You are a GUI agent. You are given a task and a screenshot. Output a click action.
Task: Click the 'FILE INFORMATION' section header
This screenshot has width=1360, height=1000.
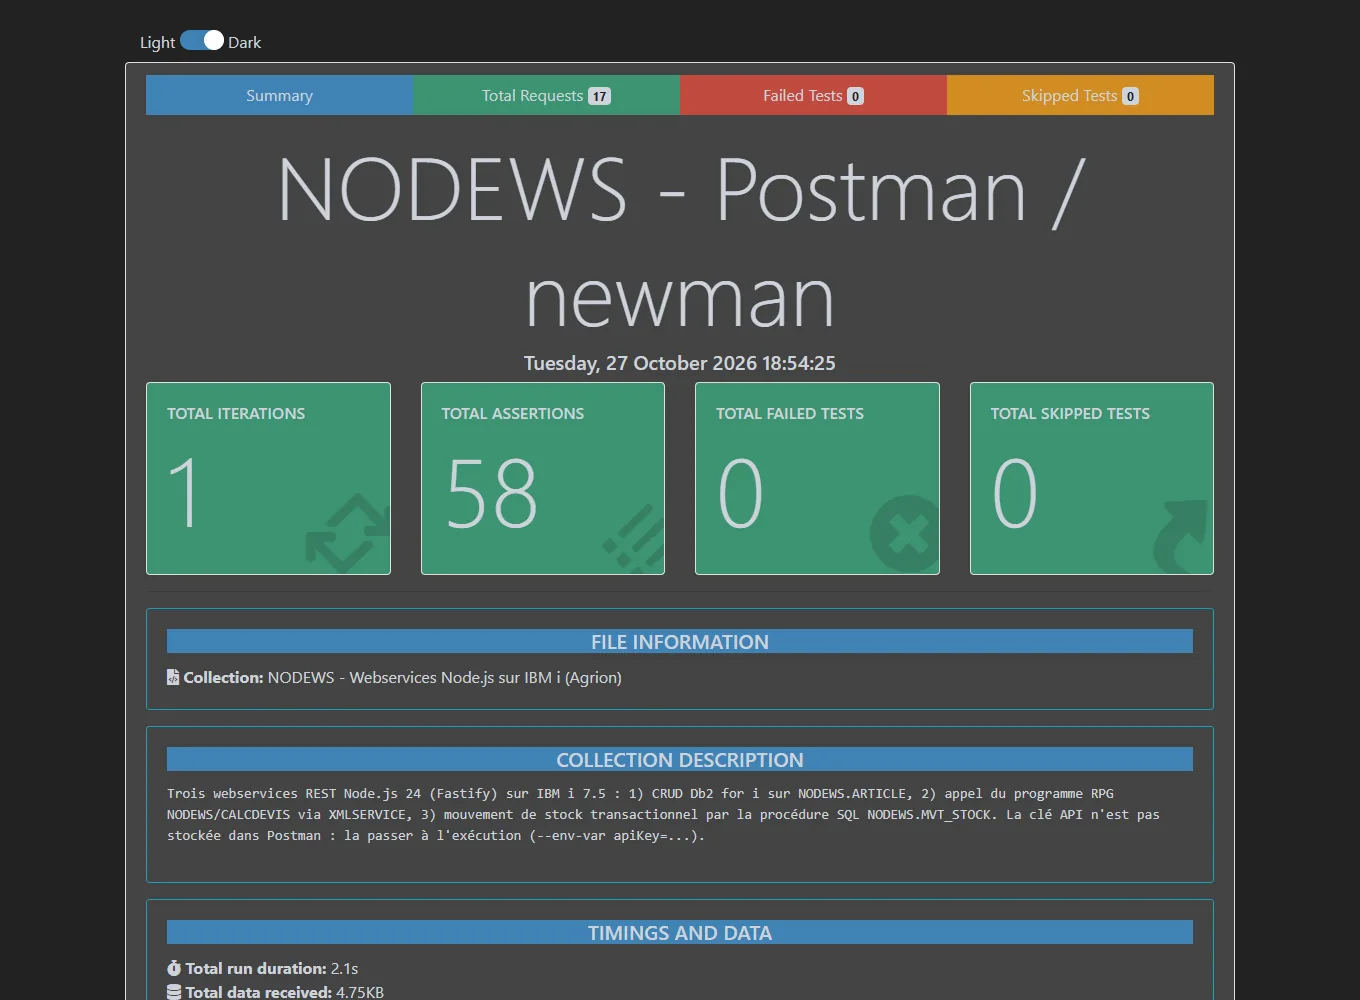[x=680, y=642]
